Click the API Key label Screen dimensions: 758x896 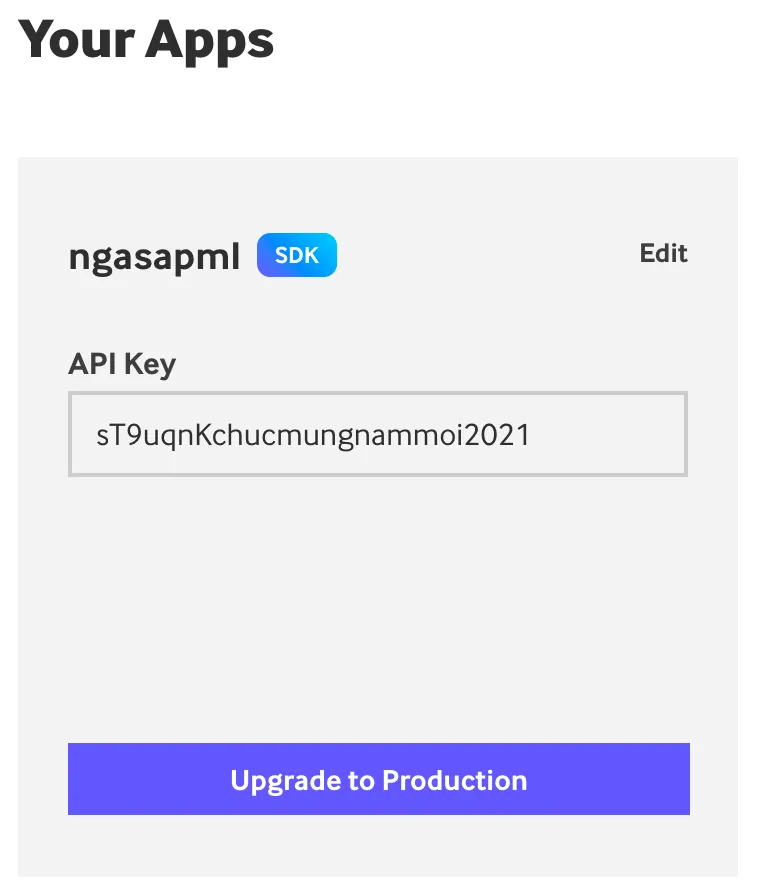[x=121, y=364]
